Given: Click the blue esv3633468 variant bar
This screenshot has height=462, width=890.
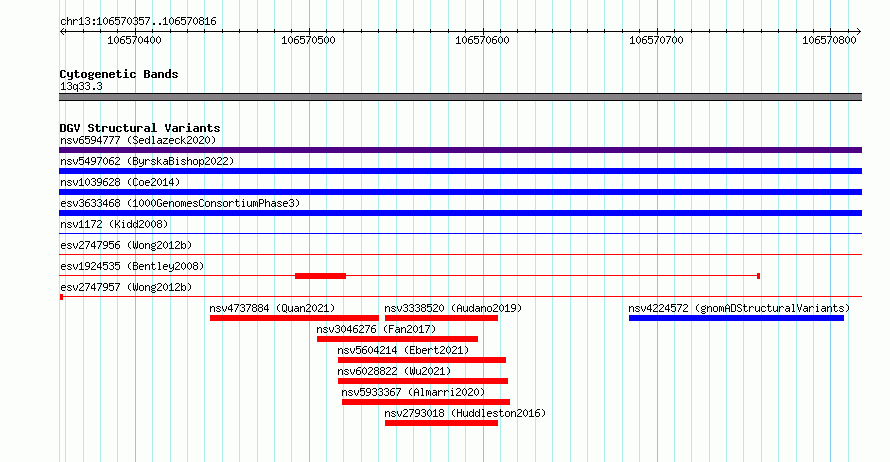Looking at the screenshot, I should click(460, 213).
